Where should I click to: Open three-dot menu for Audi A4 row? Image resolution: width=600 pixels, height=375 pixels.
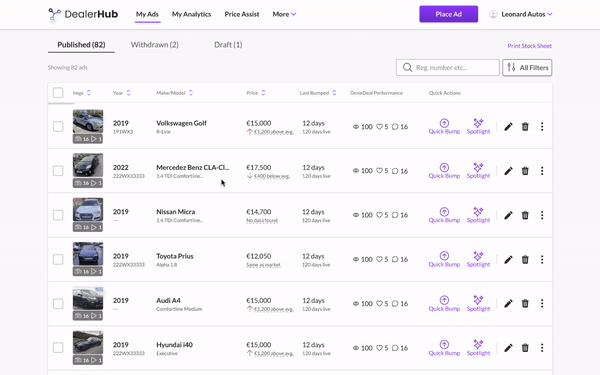point(542,303)
